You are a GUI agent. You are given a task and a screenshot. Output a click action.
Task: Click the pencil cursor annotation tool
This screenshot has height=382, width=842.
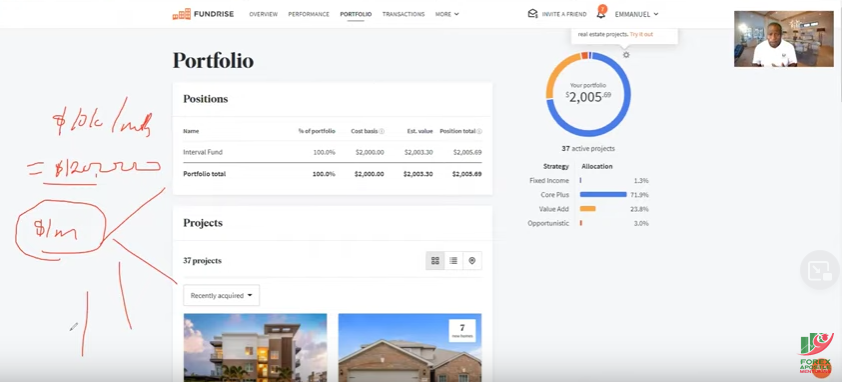(74, 326)
